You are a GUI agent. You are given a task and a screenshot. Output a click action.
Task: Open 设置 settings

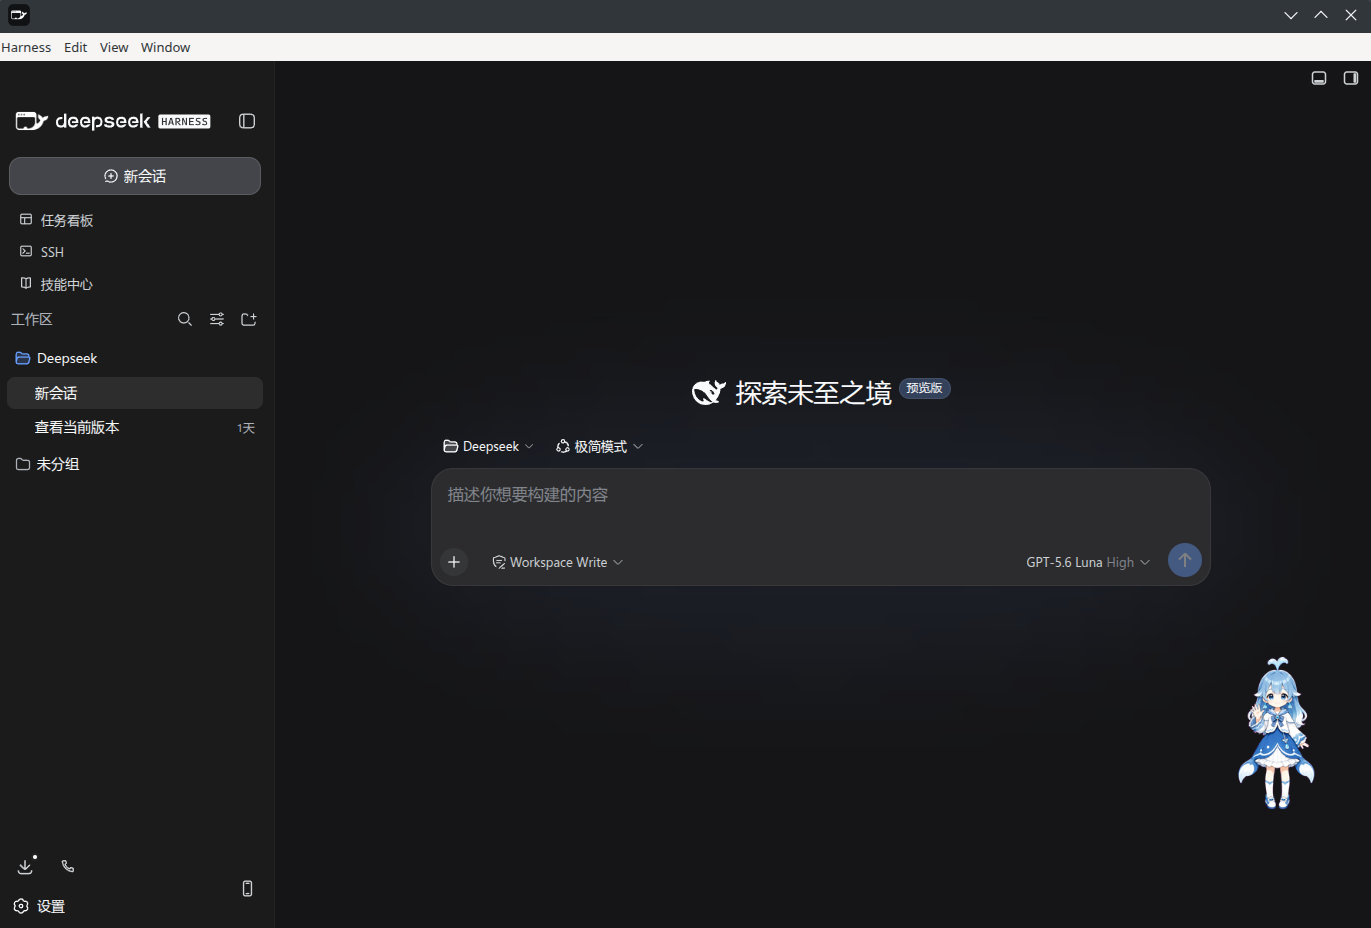tap(40, 906)
